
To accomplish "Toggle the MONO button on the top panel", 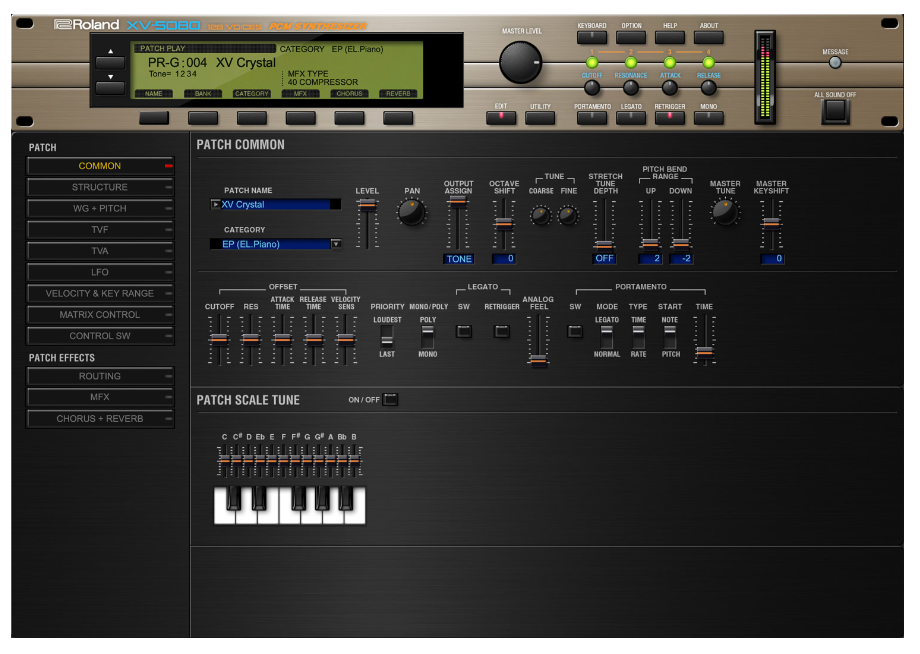I will click(x=709, y=118).
